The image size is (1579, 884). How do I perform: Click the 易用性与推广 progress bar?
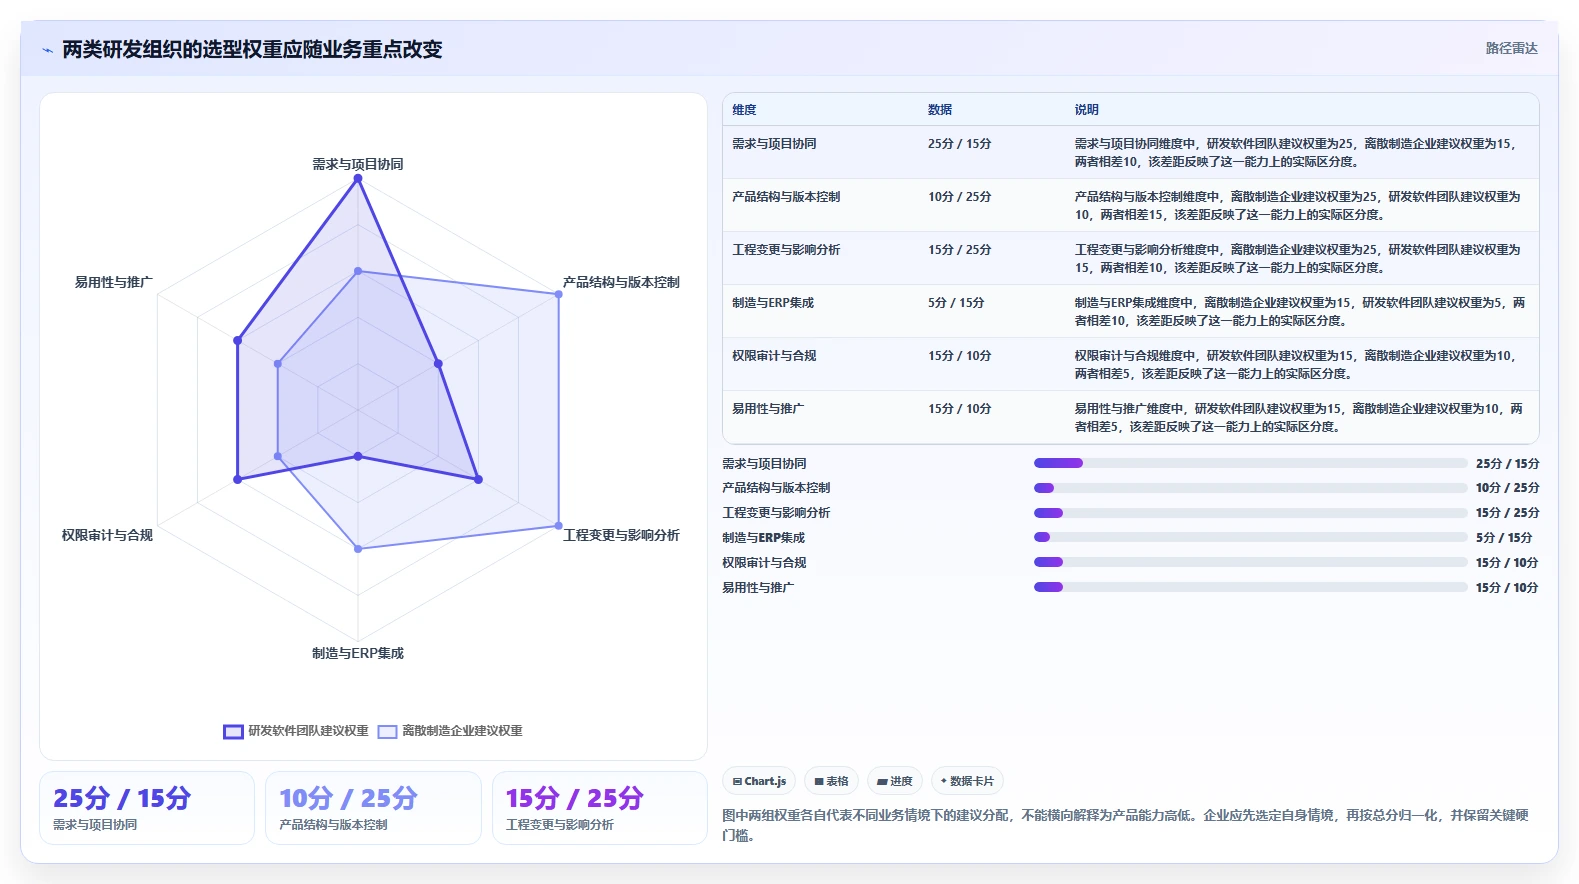(x=1250, y=587)
